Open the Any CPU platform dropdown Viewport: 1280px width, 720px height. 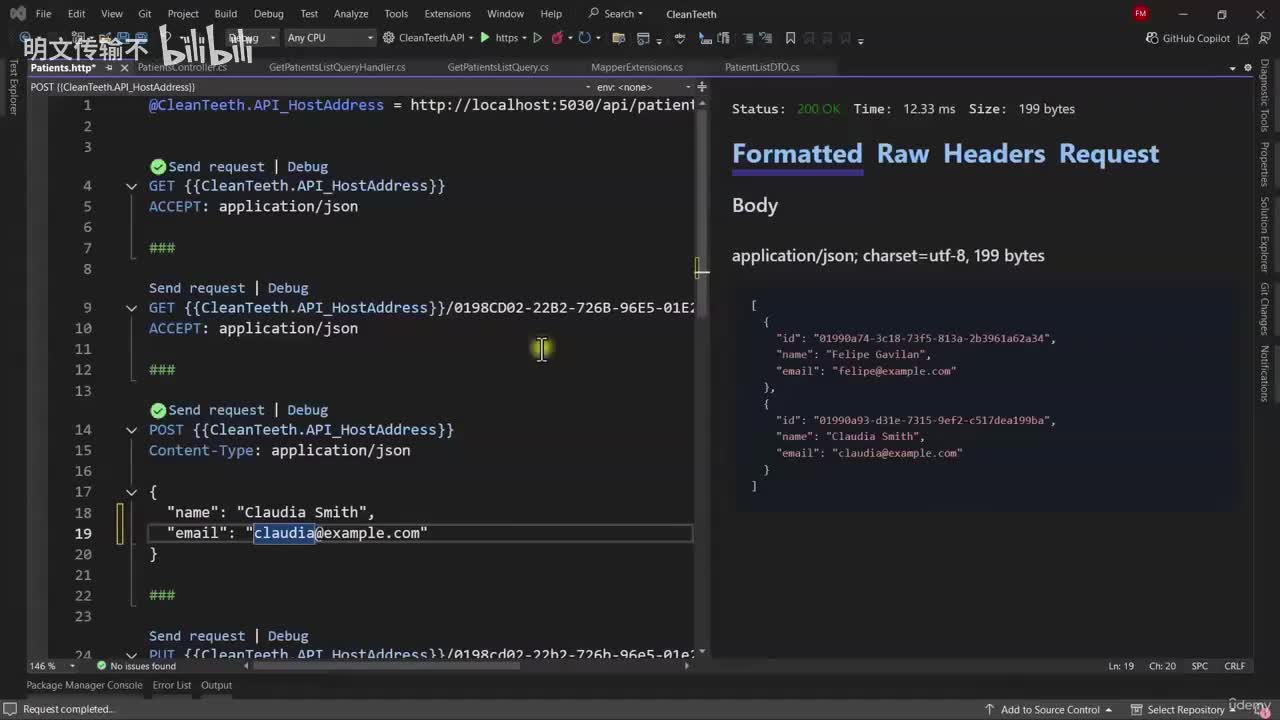(329, 38)
